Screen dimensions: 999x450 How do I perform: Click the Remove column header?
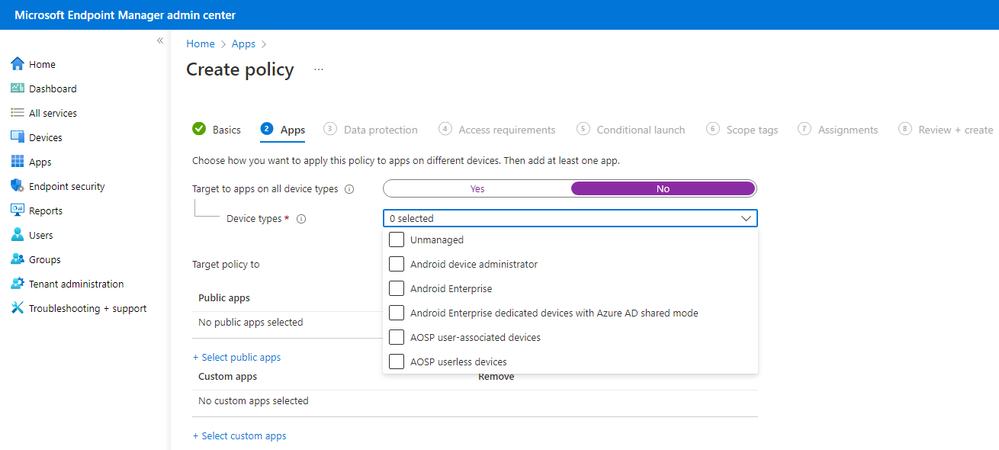tap(496, 377)
